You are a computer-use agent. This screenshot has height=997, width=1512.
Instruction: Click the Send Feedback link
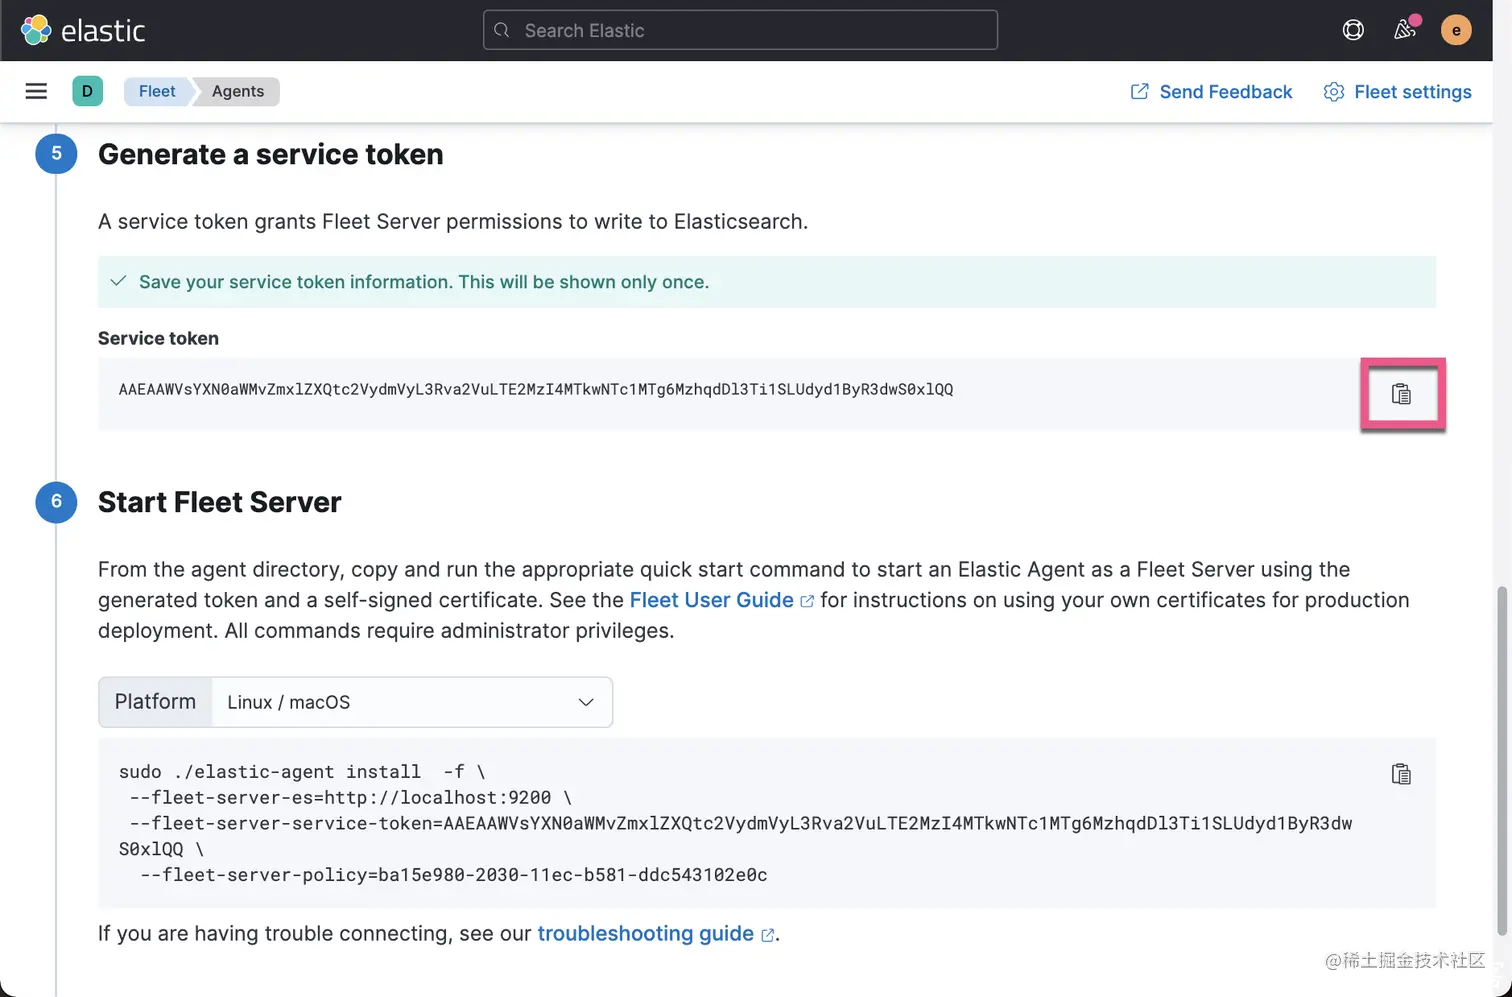(x=1211, y=92)
